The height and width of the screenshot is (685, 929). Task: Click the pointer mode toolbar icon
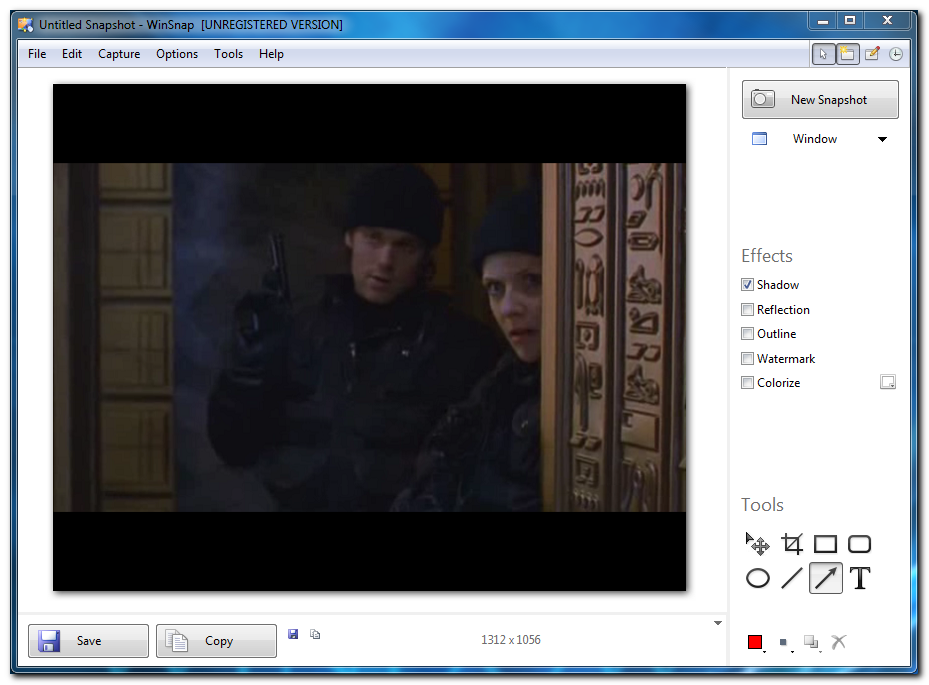pos(823,54)
